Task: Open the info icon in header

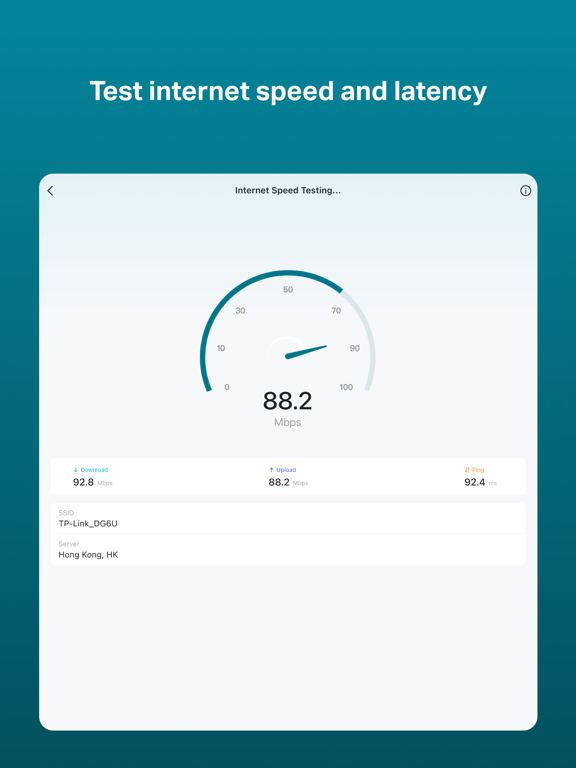Action: point(525,191)
